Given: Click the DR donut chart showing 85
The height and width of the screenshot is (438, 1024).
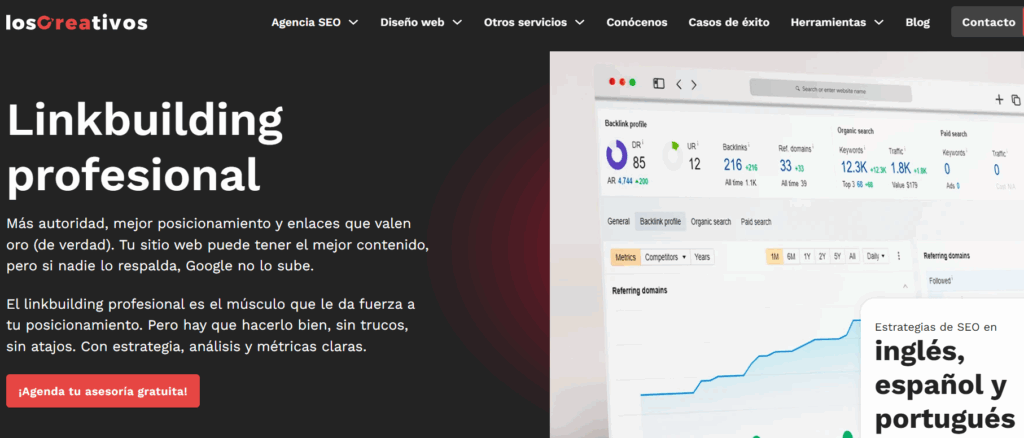Looking at the screenshot, I should click(x=616, y=155).
